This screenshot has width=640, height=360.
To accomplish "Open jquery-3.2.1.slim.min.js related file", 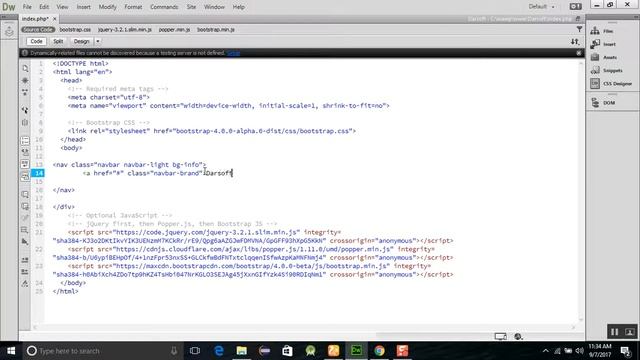I will [x=124, y=29].
